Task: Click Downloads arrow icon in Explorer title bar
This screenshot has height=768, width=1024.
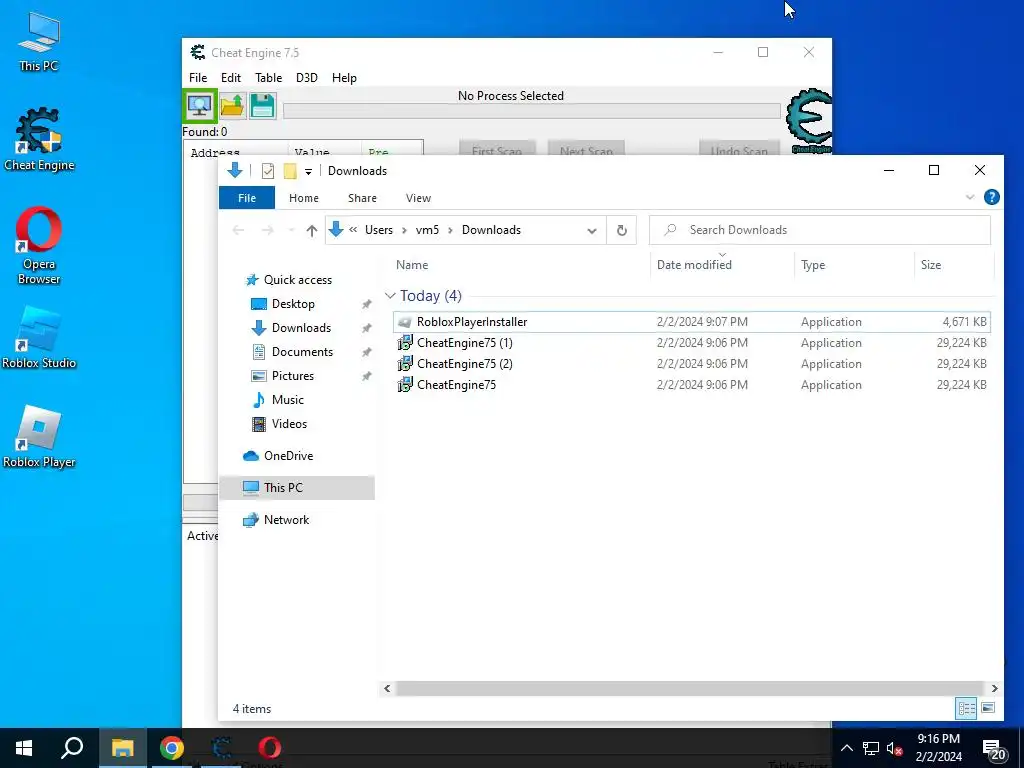Action: 235,170
